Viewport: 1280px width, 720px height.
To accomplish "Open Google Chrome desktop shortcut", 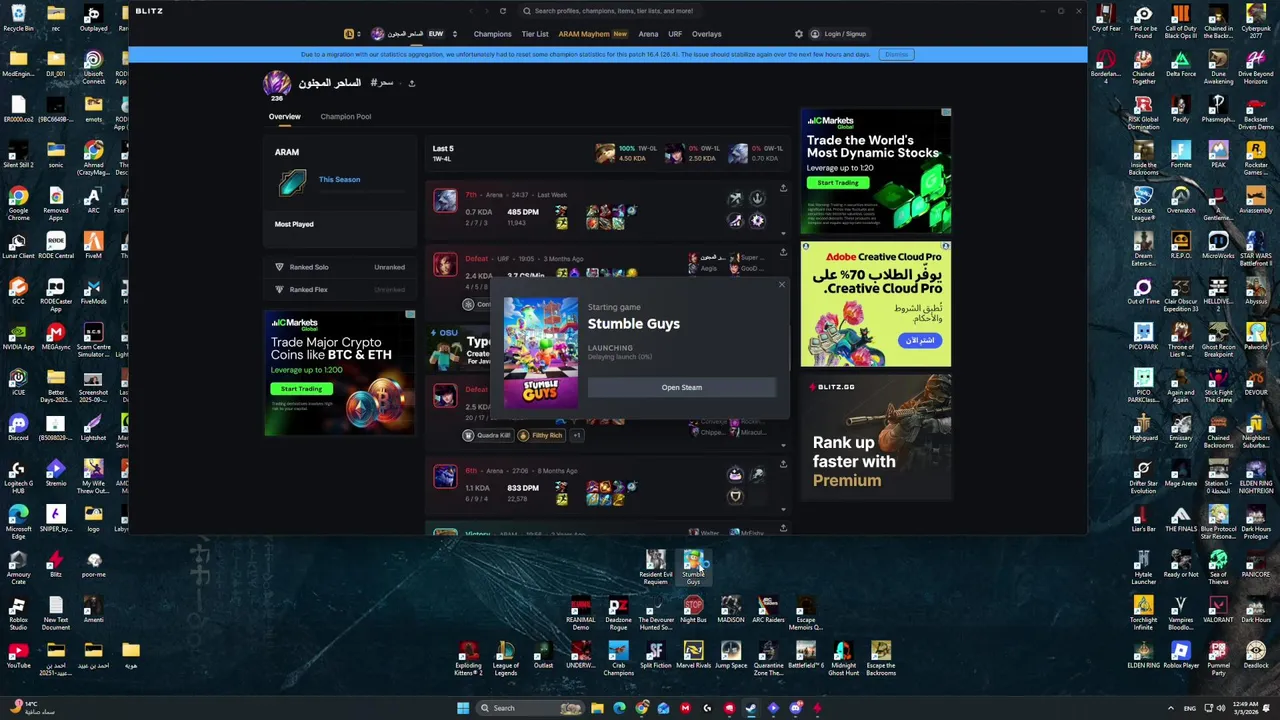I will pos(18,200).
